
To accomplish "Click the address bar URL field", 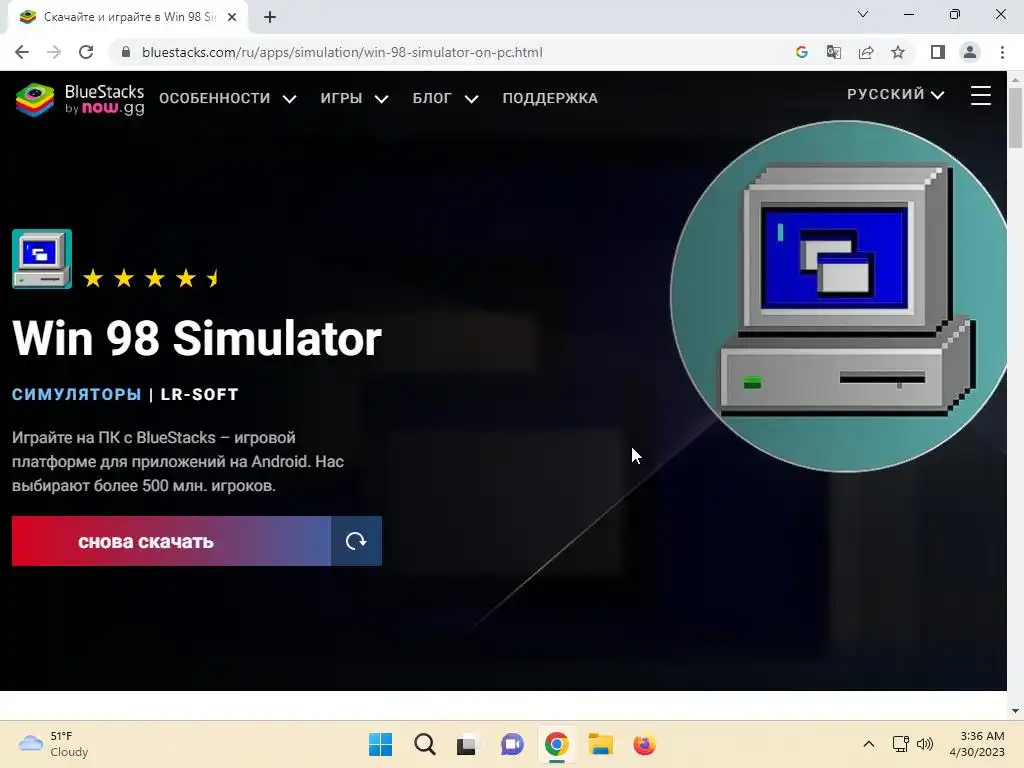I will pos(452,52).
